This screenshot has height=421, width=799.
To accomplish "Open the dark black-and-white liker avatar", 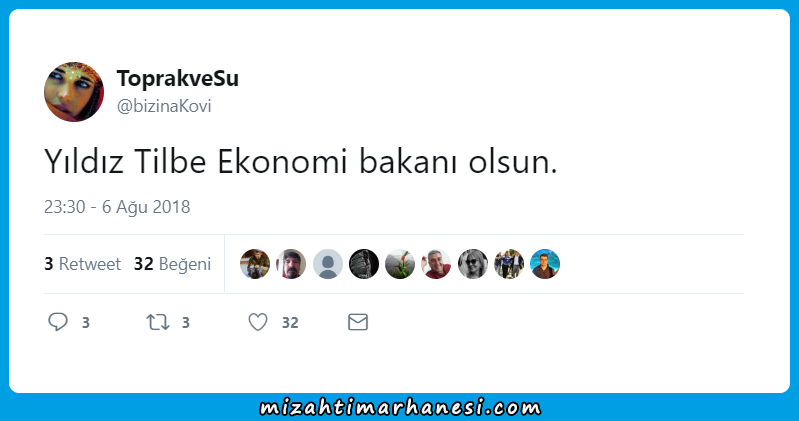I will 364,264.
